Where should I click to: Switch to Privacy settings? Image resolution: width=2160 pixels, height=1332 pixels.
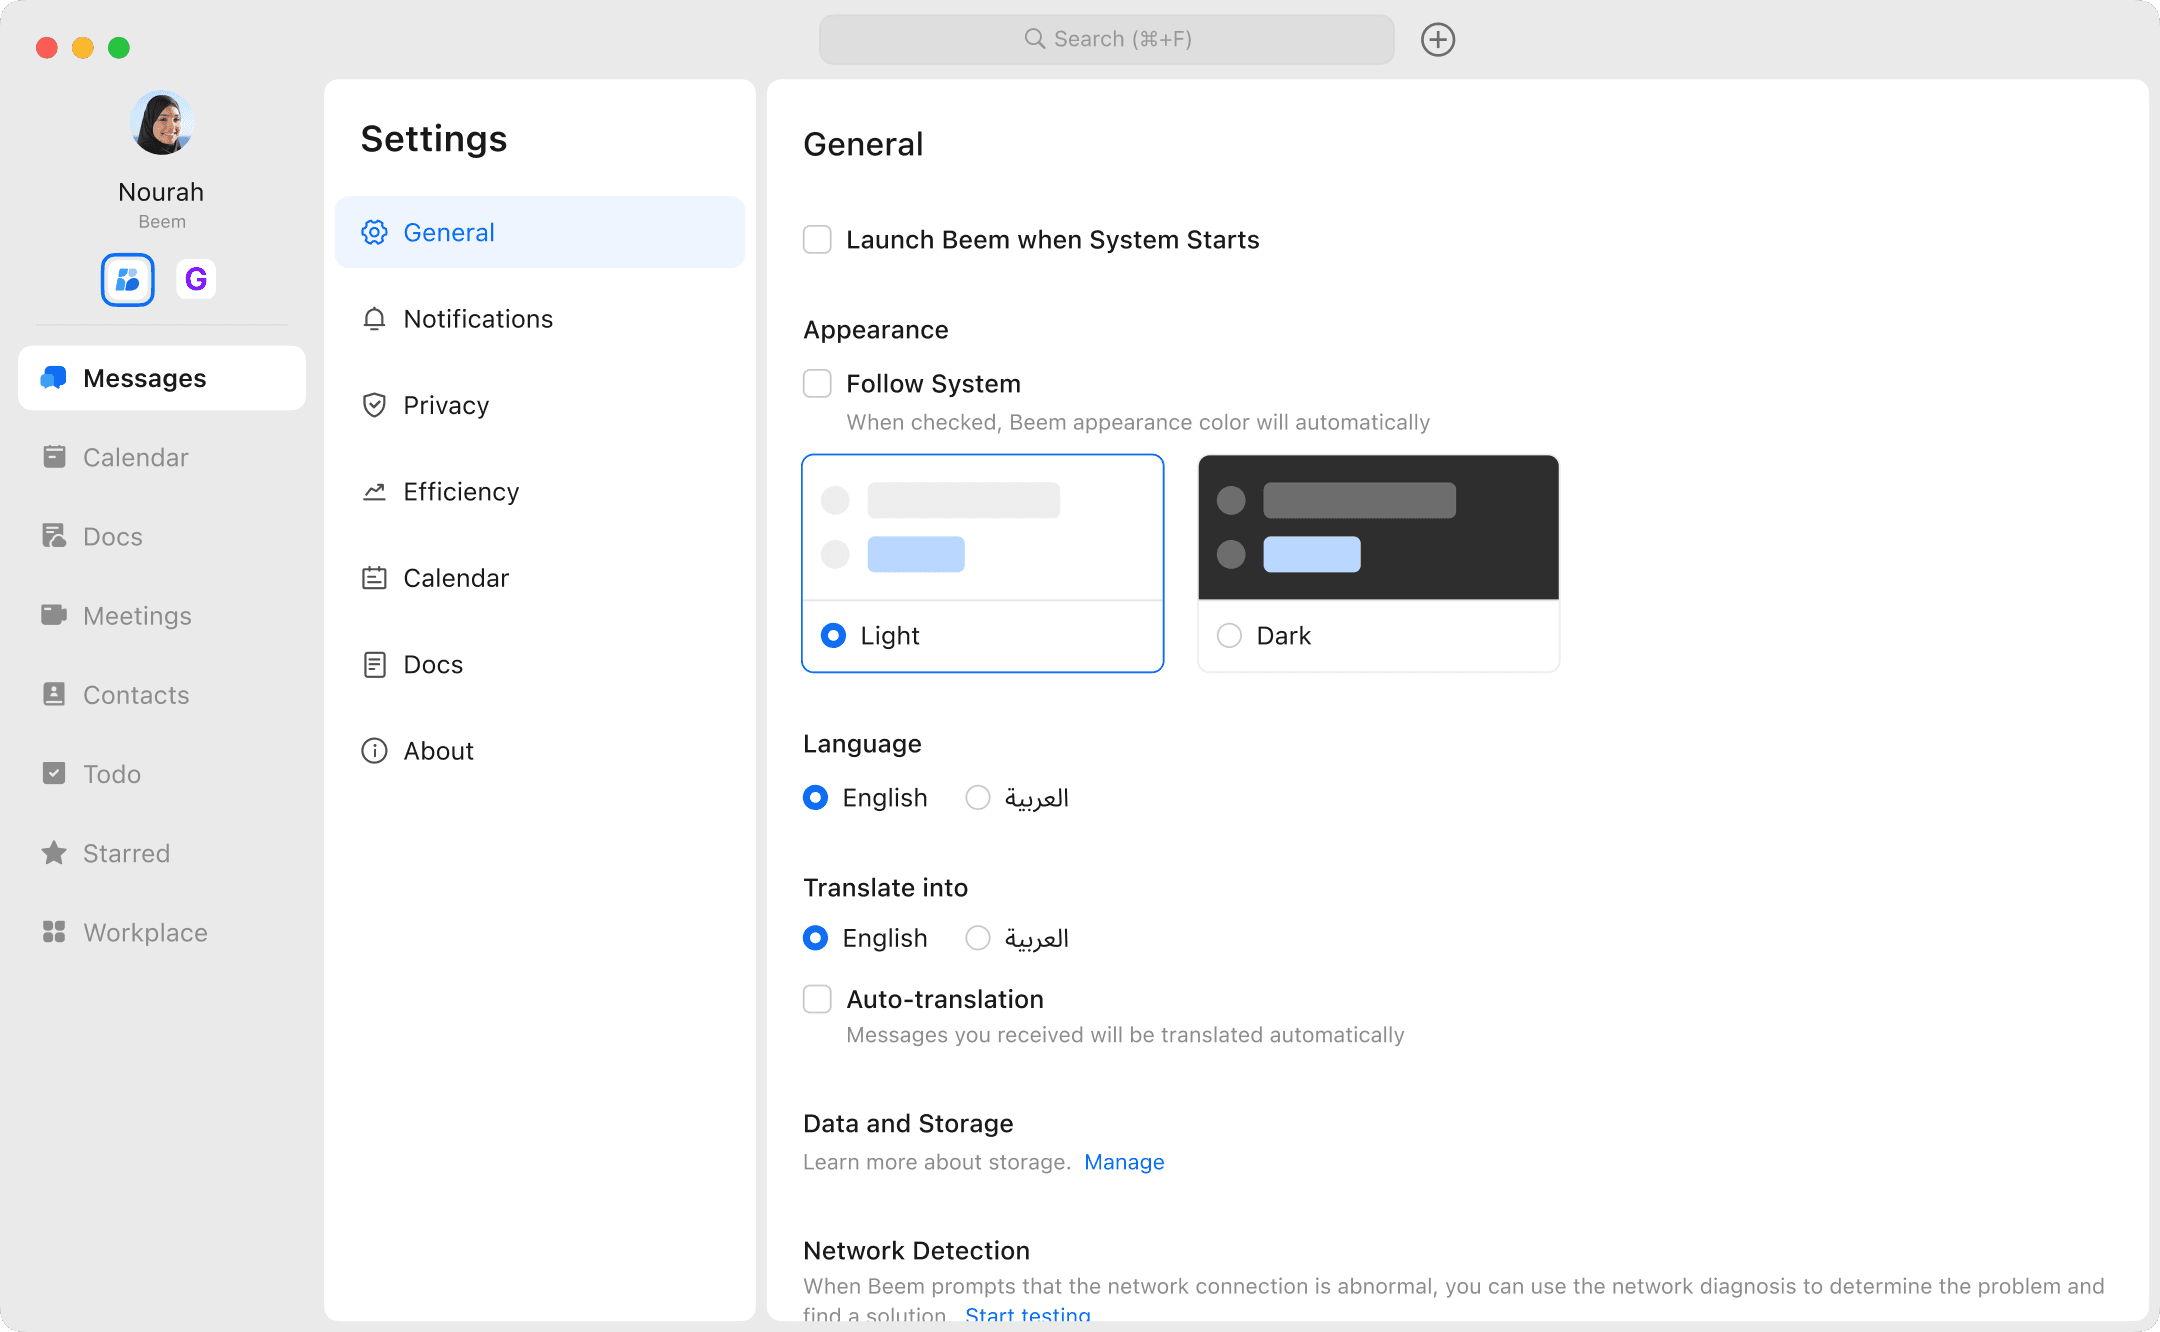click(446, 405)
